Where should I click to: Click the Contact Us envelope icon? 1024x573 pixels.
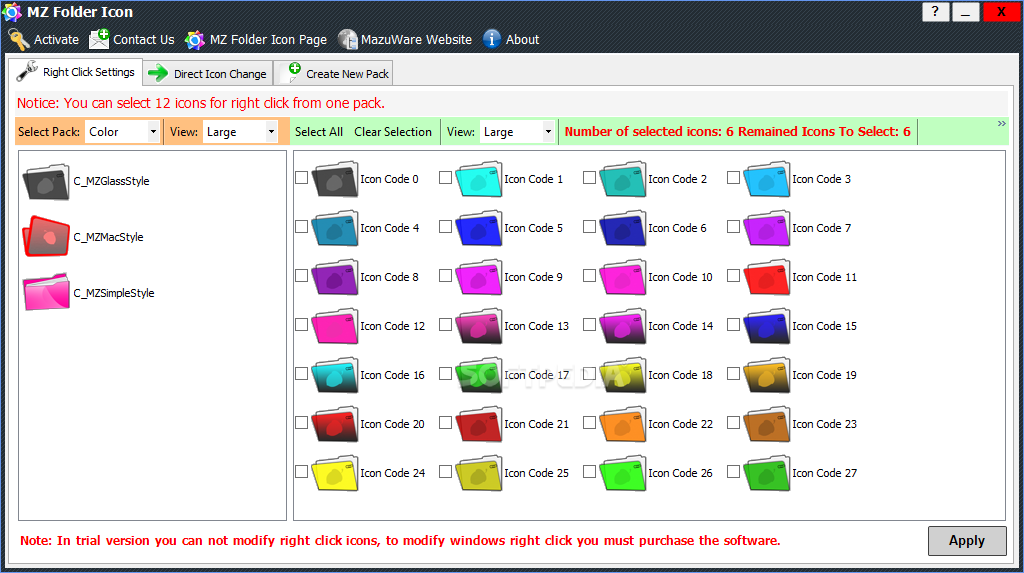pos(99,39)
